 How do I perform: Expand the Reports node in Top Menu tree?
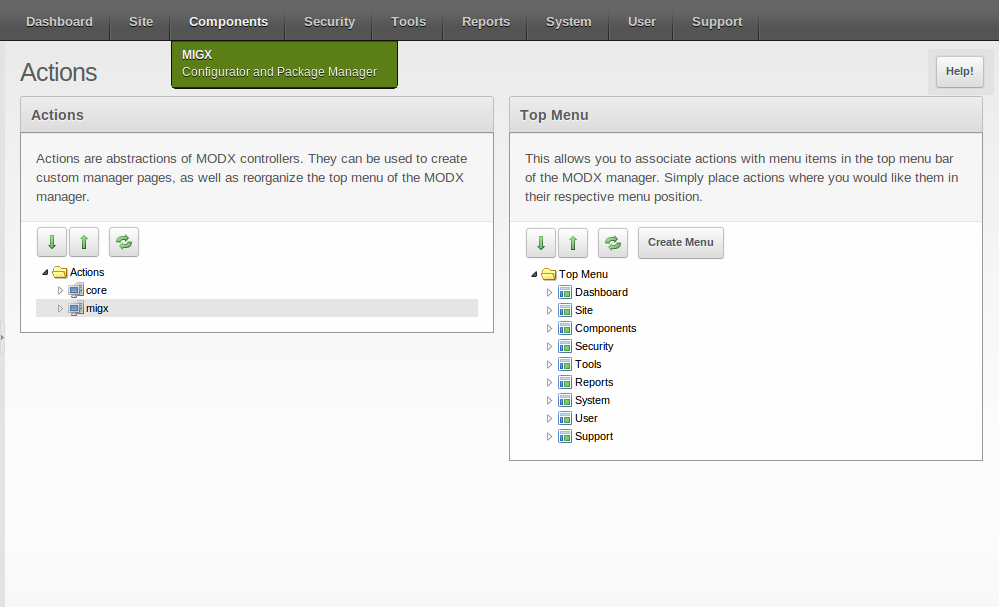pyautogui.click(x=549, y=382)
